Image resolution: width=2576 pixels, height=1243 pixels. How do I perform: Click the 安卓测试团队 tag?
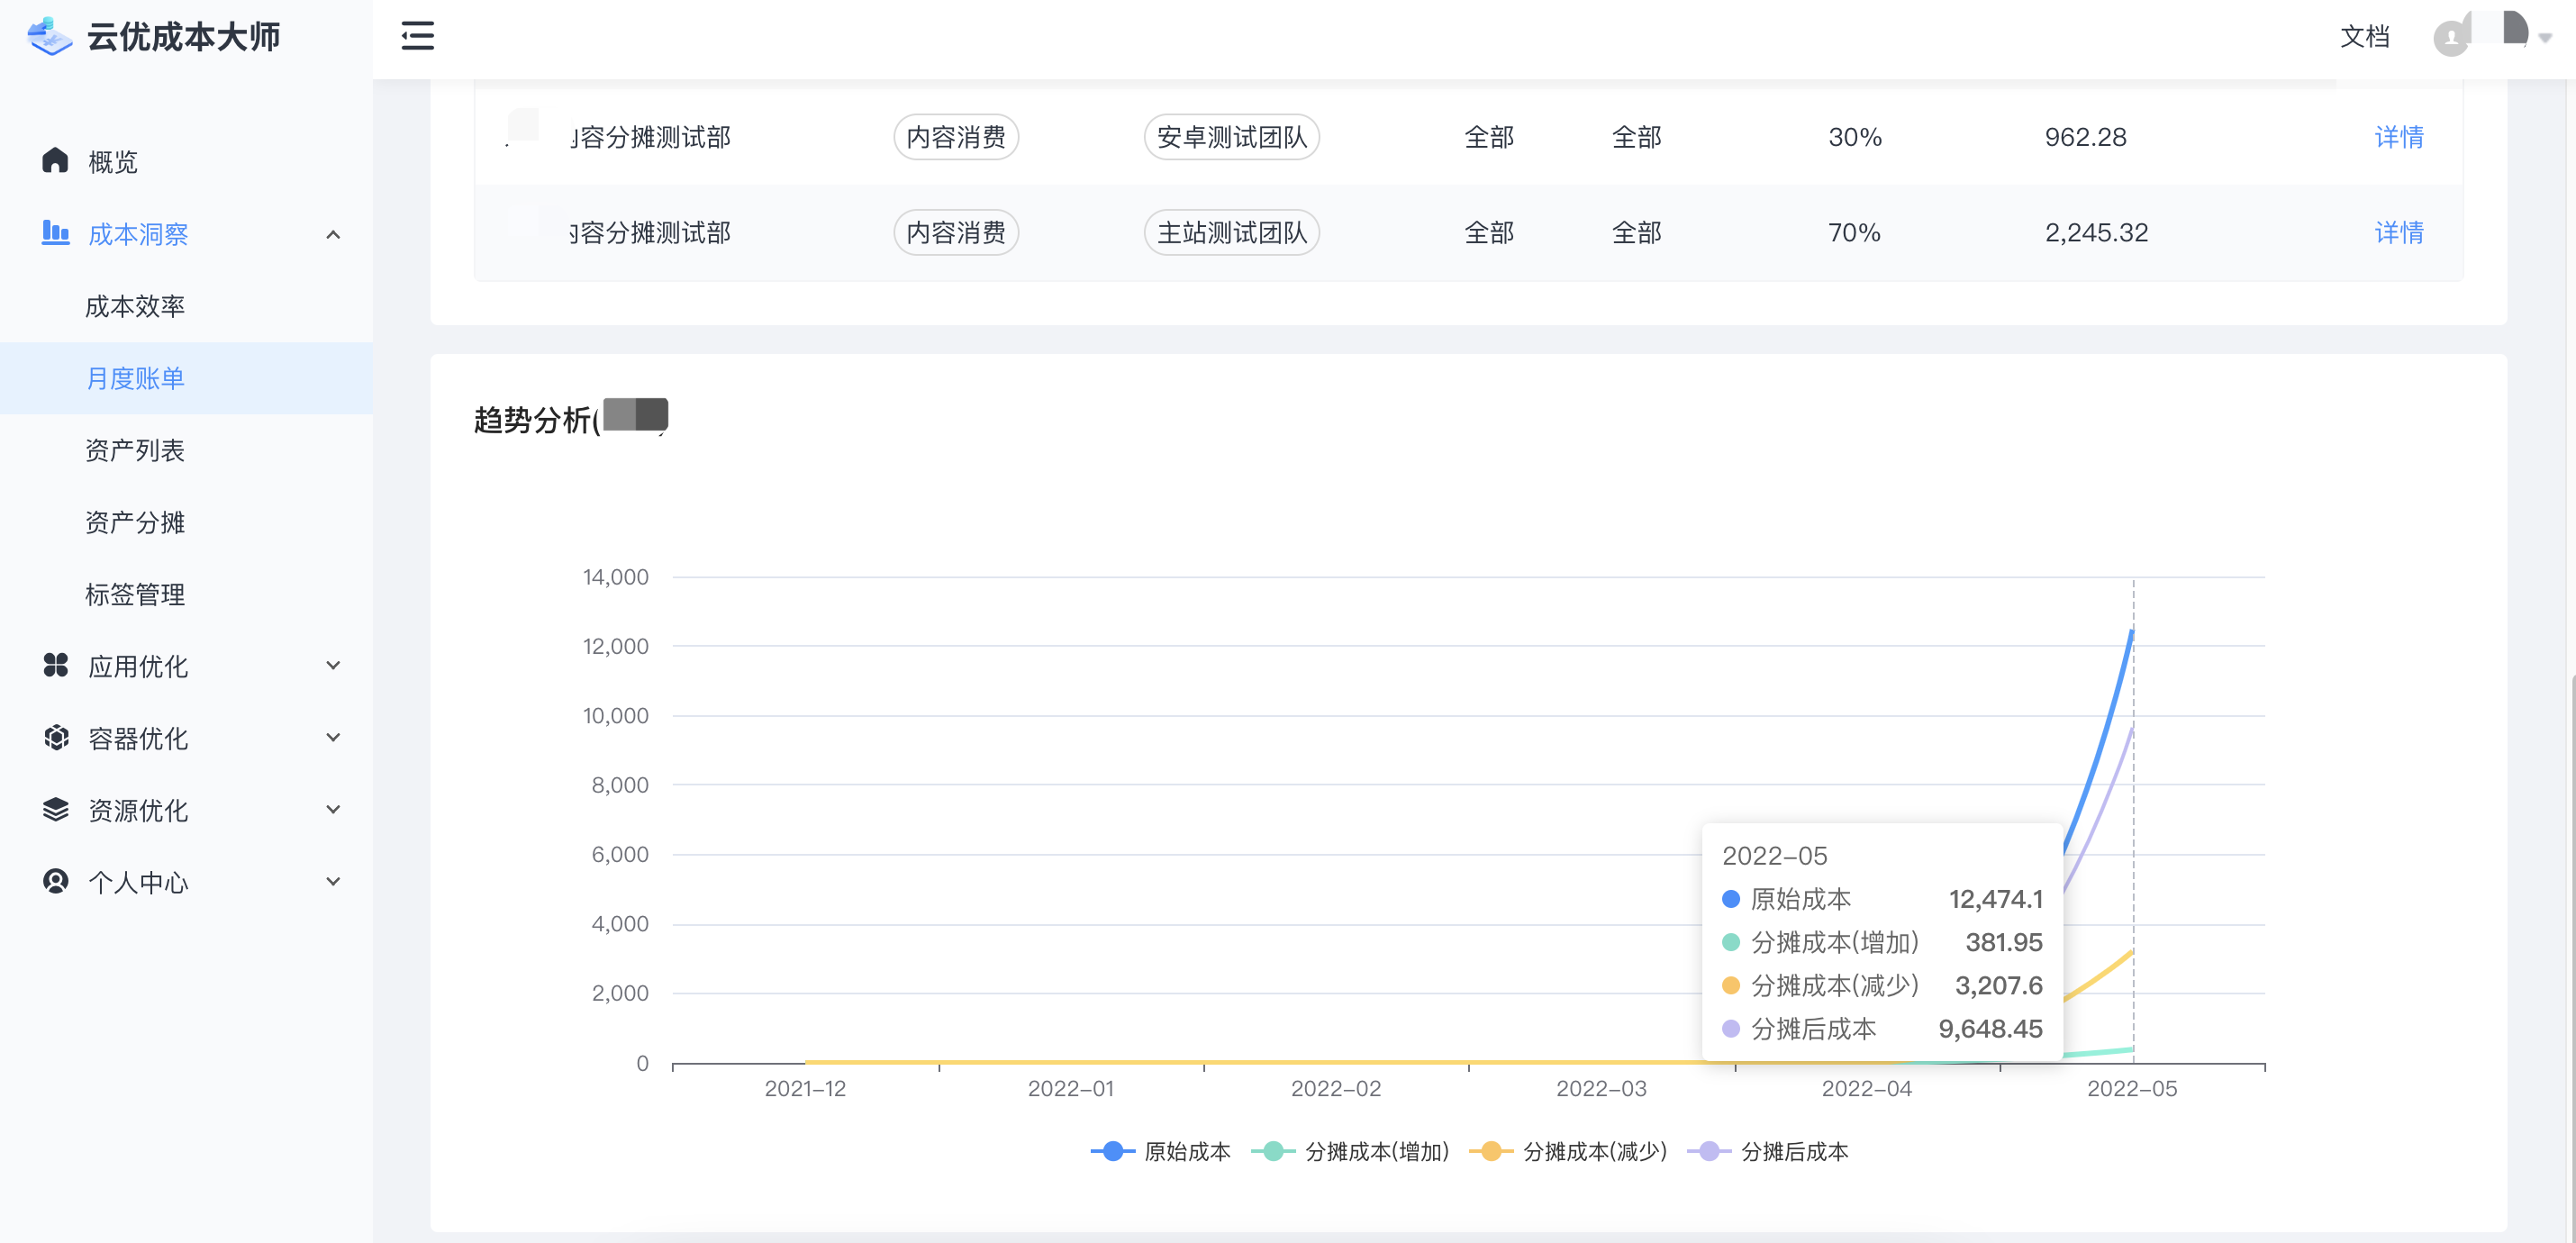[1231, 137]
